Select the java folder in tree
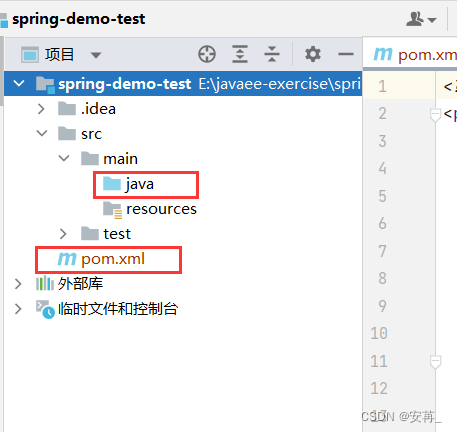 pyautogui.click(x=140, y=184)
